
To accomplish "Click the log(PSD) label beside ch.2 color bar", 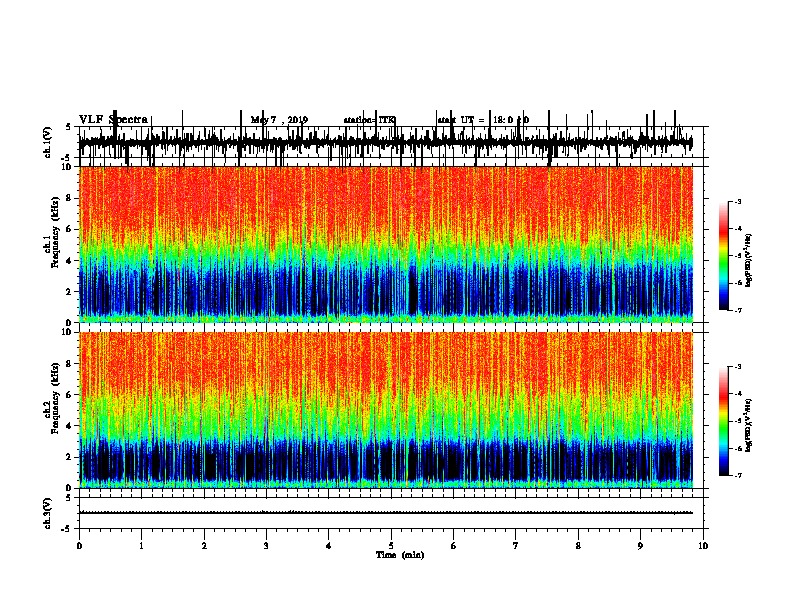I will pyautogui.click(x=749, y=425).
